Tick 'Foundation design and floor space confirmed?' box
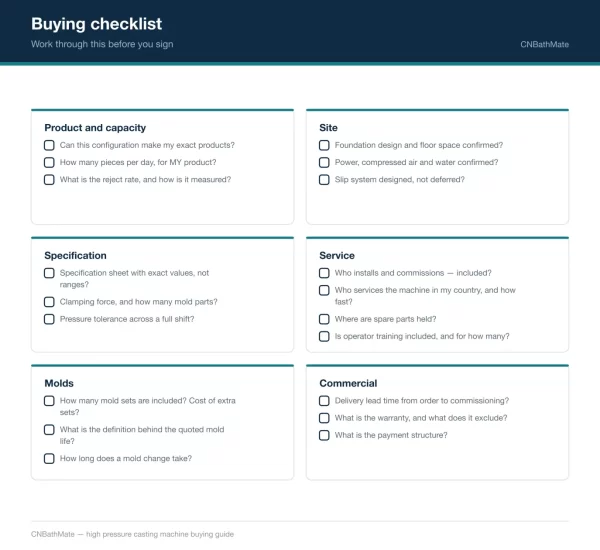600x550 pixels. coord(324,145)
